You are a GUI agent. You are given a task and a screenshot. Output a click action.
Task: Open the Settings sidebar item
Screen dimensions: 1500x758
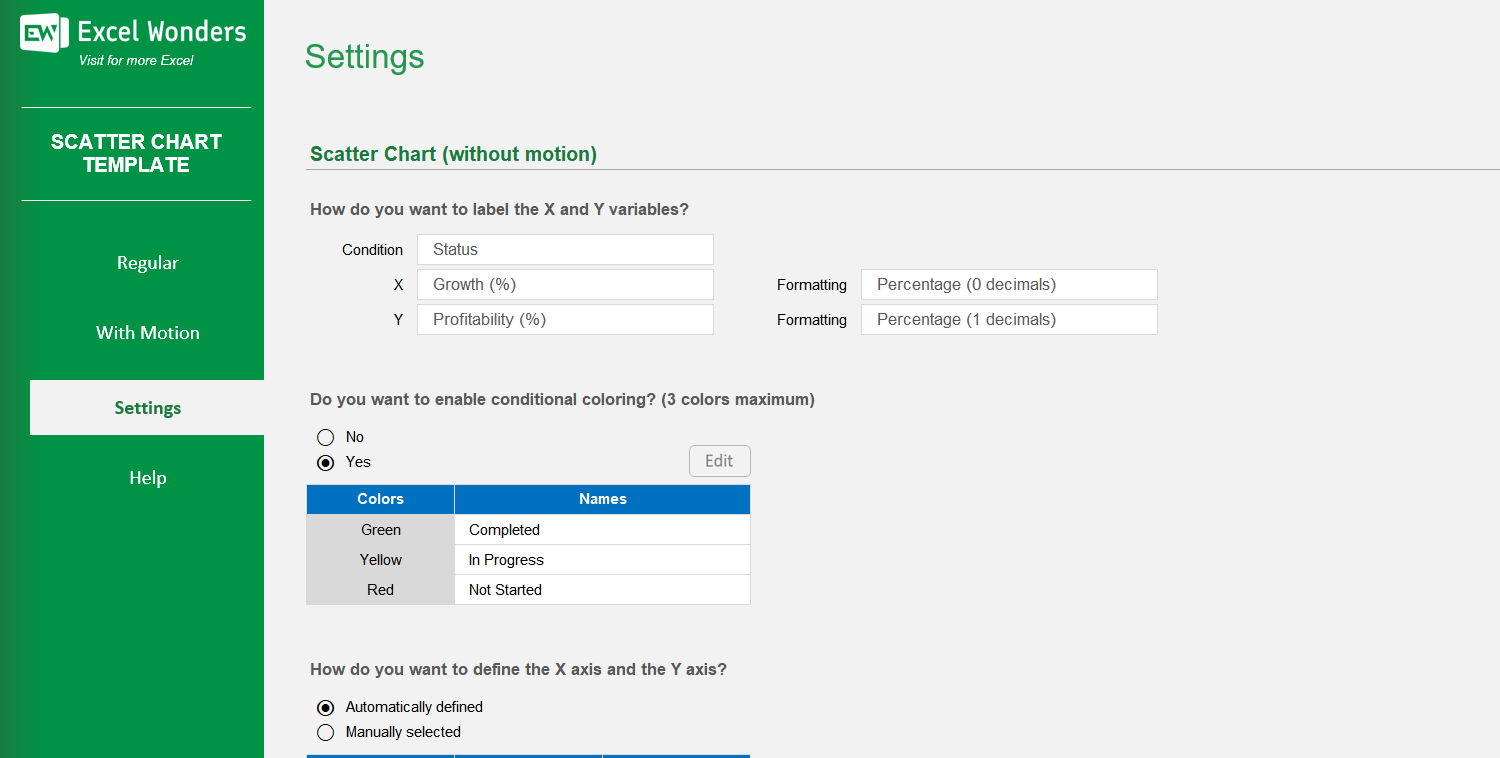pos(147,407)
